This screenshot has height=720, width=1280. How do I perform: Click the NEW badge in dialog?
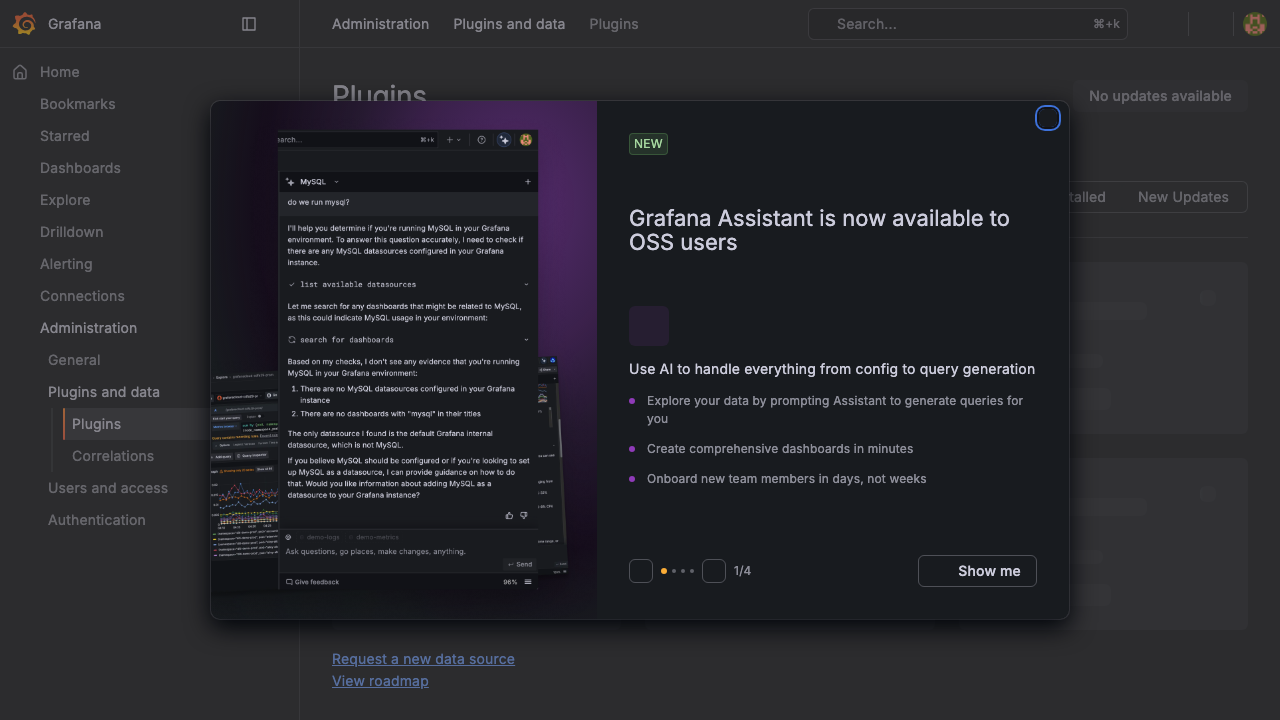click(648, 143)
